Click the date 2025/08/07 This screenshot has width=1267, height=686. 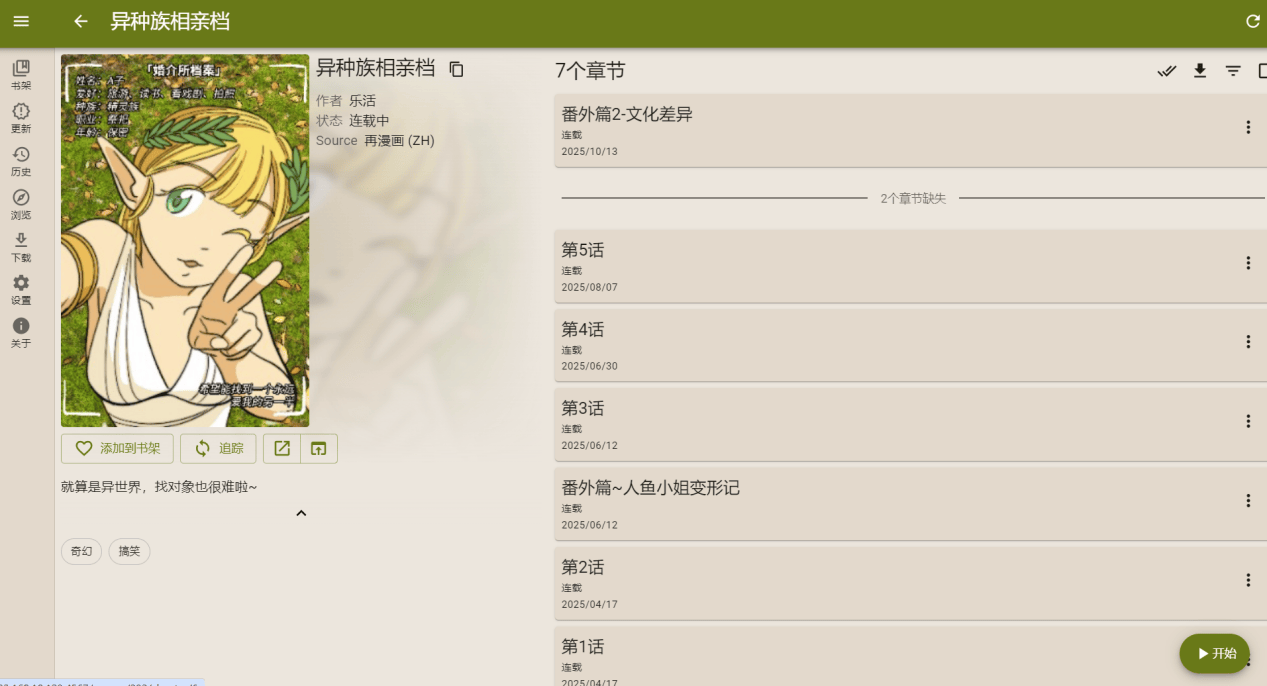point(589,288)
